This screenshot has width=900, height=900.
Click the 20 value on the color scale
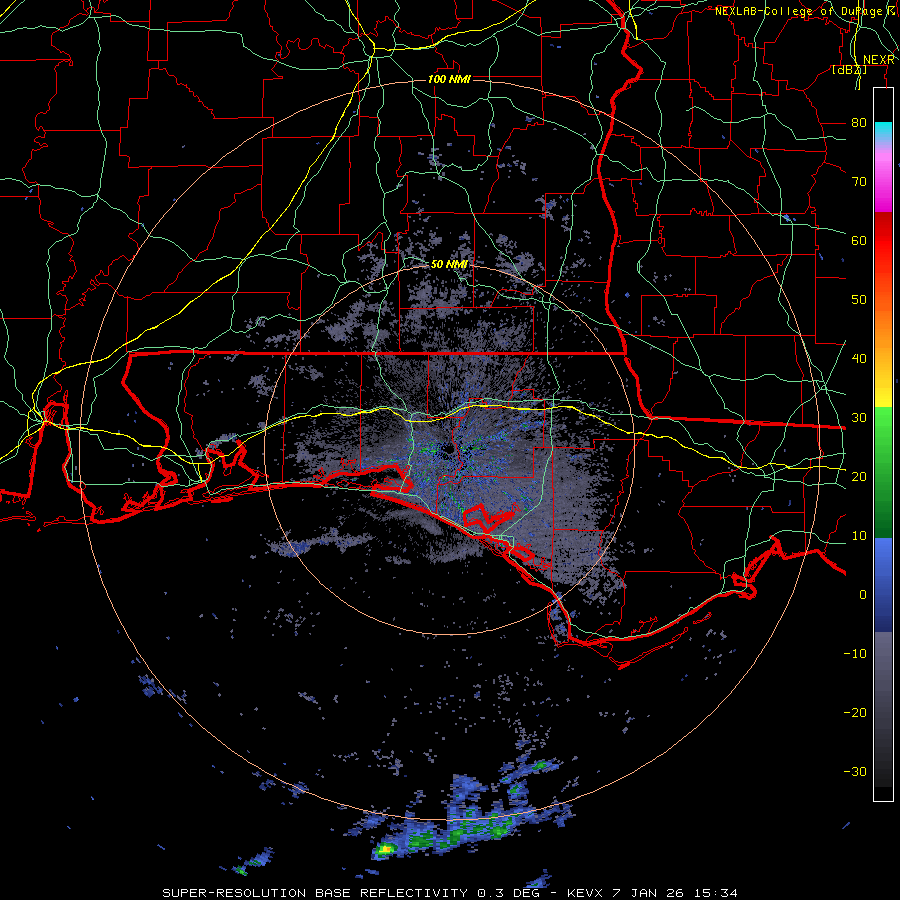(x=859, y=476)
